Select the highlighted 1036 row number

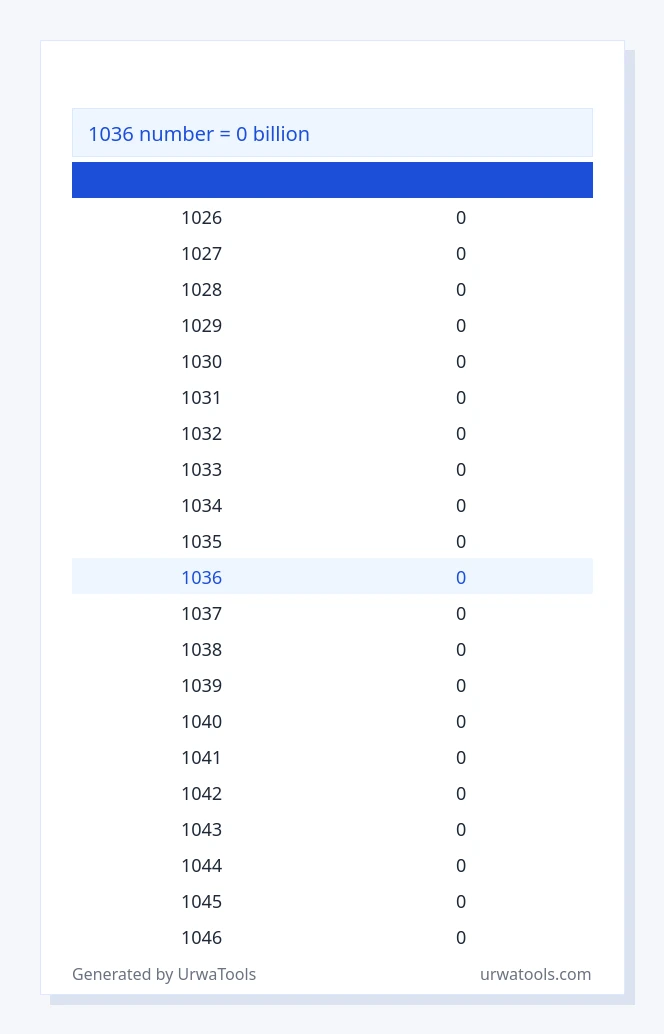pos(202,578)
